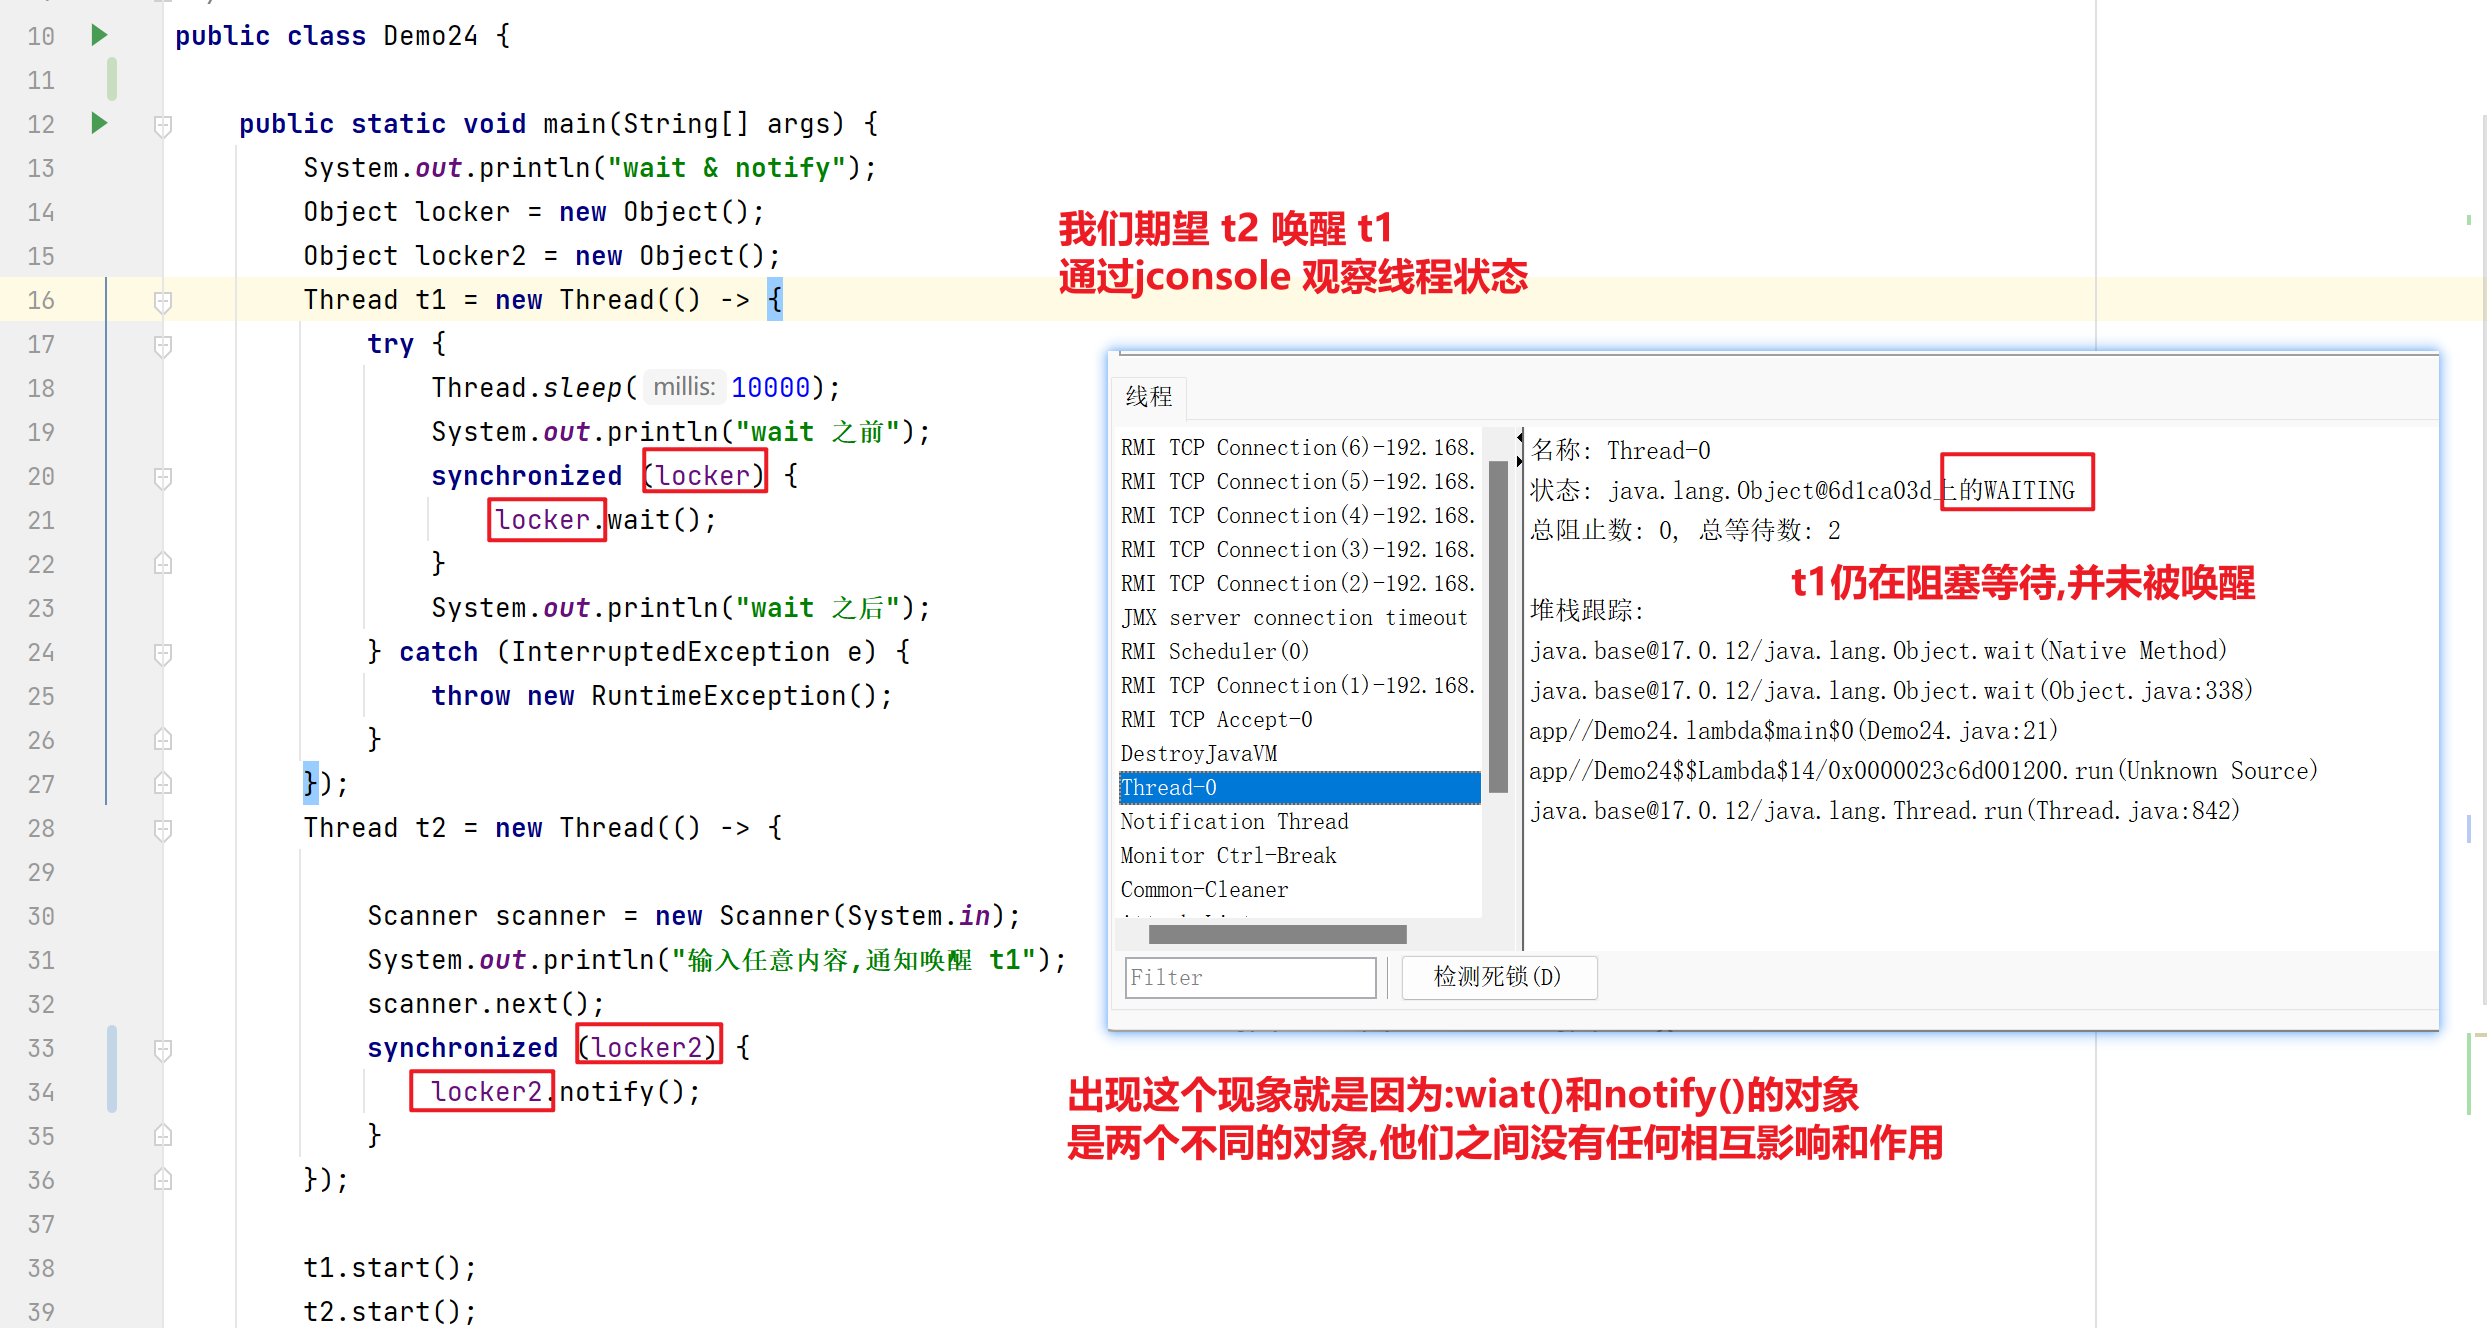Viewport: 2487px width, 1328px height.
Task: Fold catch block at line 24
Action: [163, 653]
